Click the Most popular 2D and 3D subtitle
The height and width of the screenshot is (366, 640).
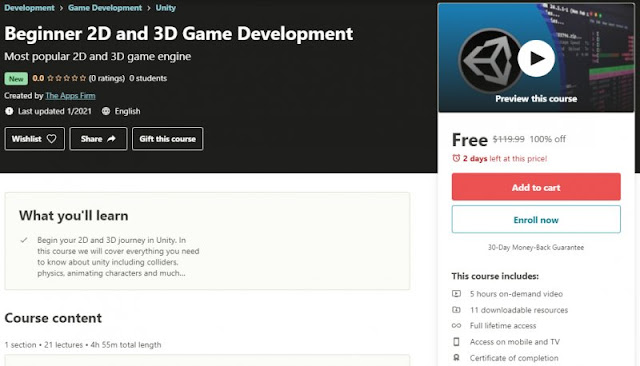pyautogui.click(x=98, y=56)
